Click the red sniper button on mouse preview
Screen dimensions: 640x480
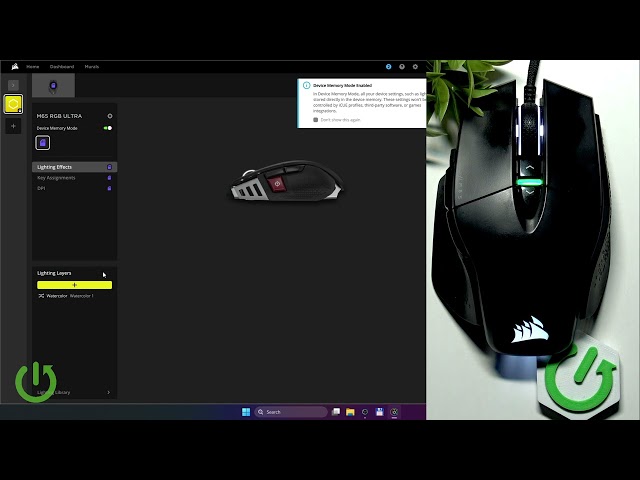[277, 183]
